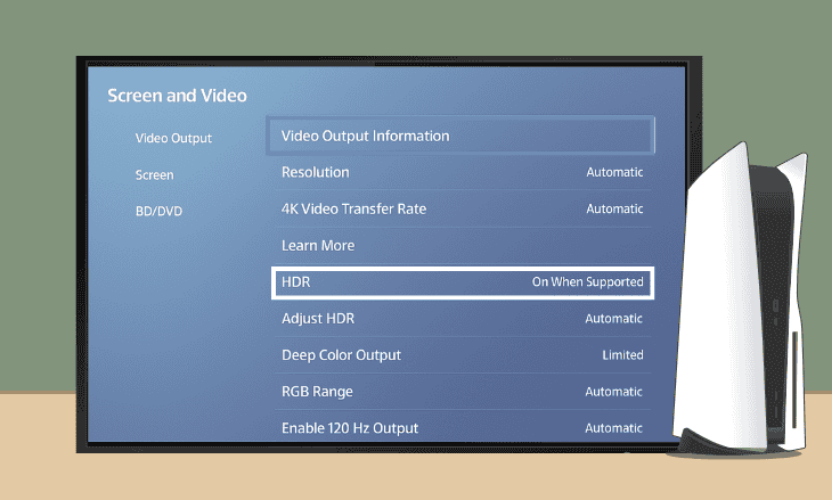
Task: Toggle the HDR 'On When Supported' value
Action: click(x=587, y=282)
